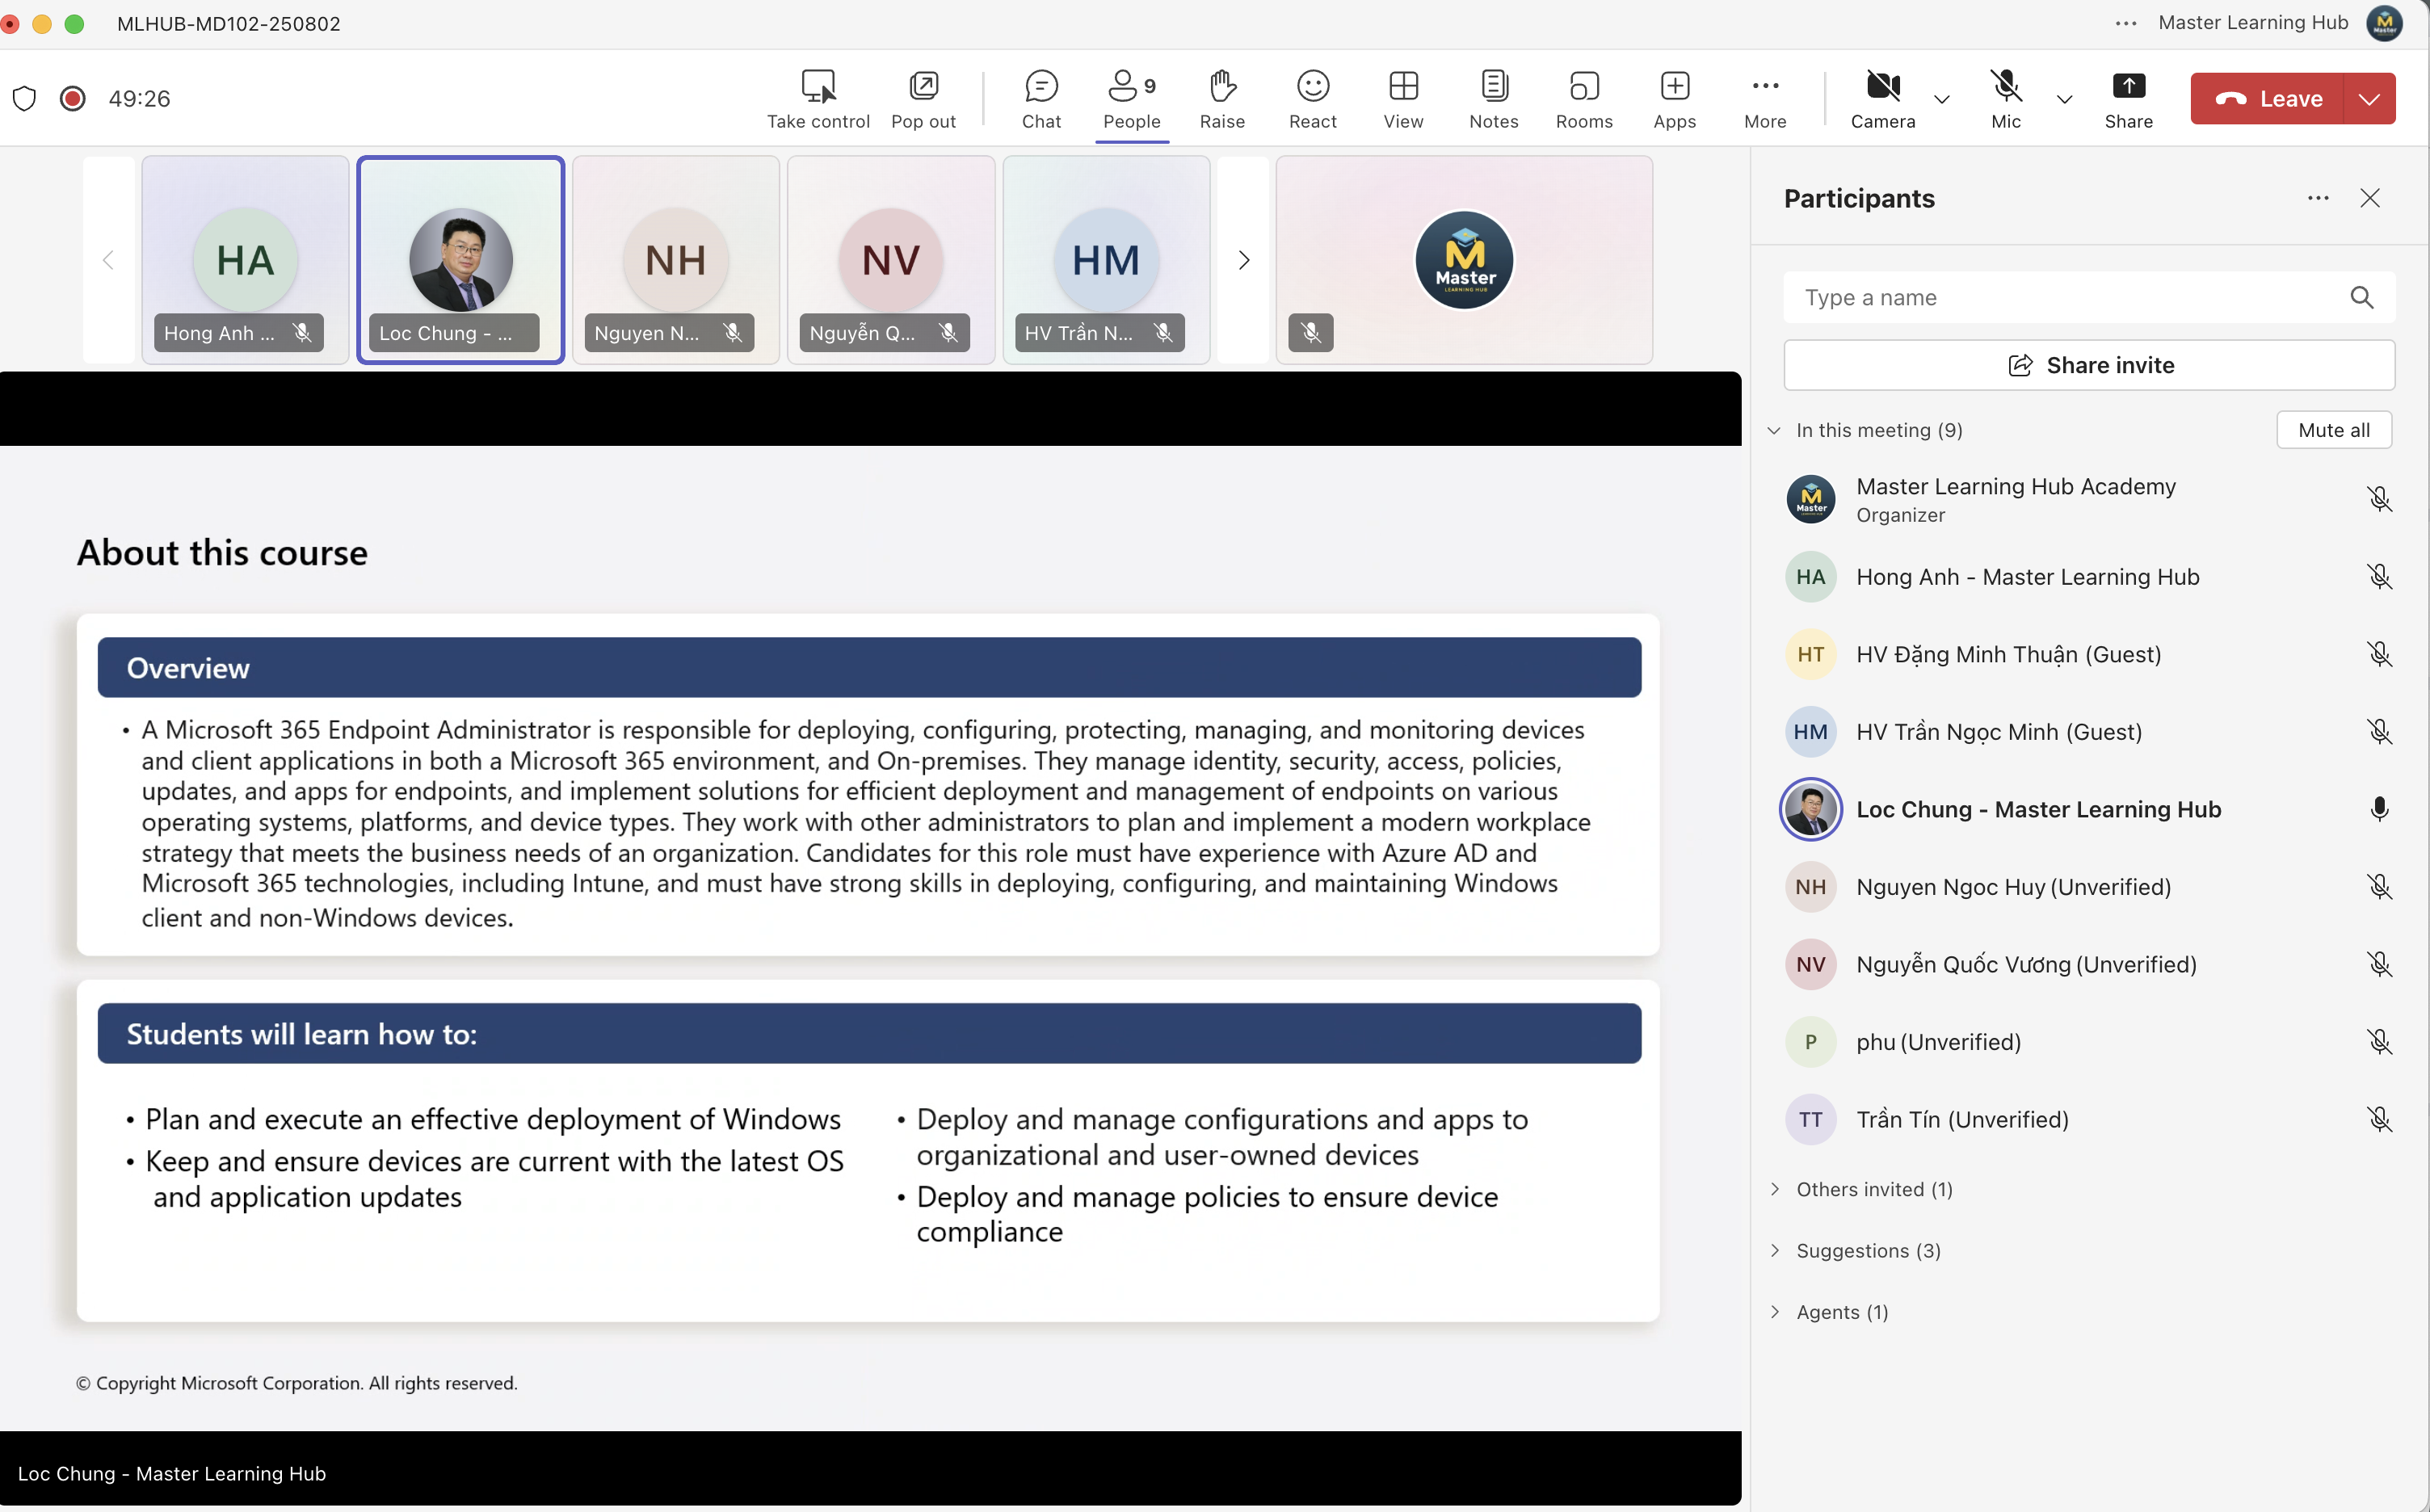Open breakout Rooms
Image resolution: width=2430 pixels, height=1512 pixels.
point(1584,98)
